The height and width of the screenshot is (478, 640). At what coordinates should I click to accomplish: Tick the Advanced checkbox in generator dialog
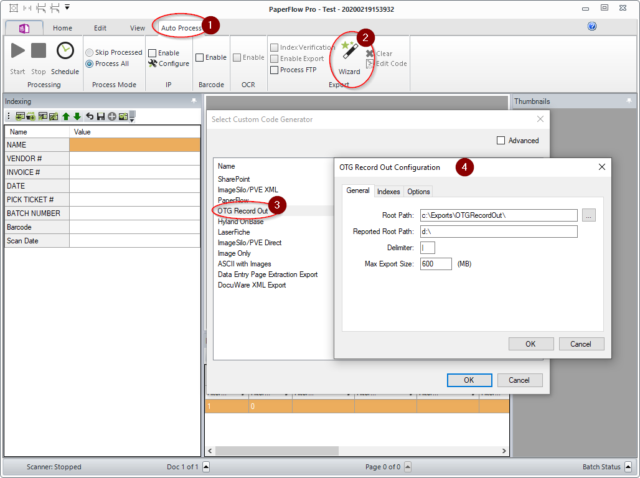501,140
